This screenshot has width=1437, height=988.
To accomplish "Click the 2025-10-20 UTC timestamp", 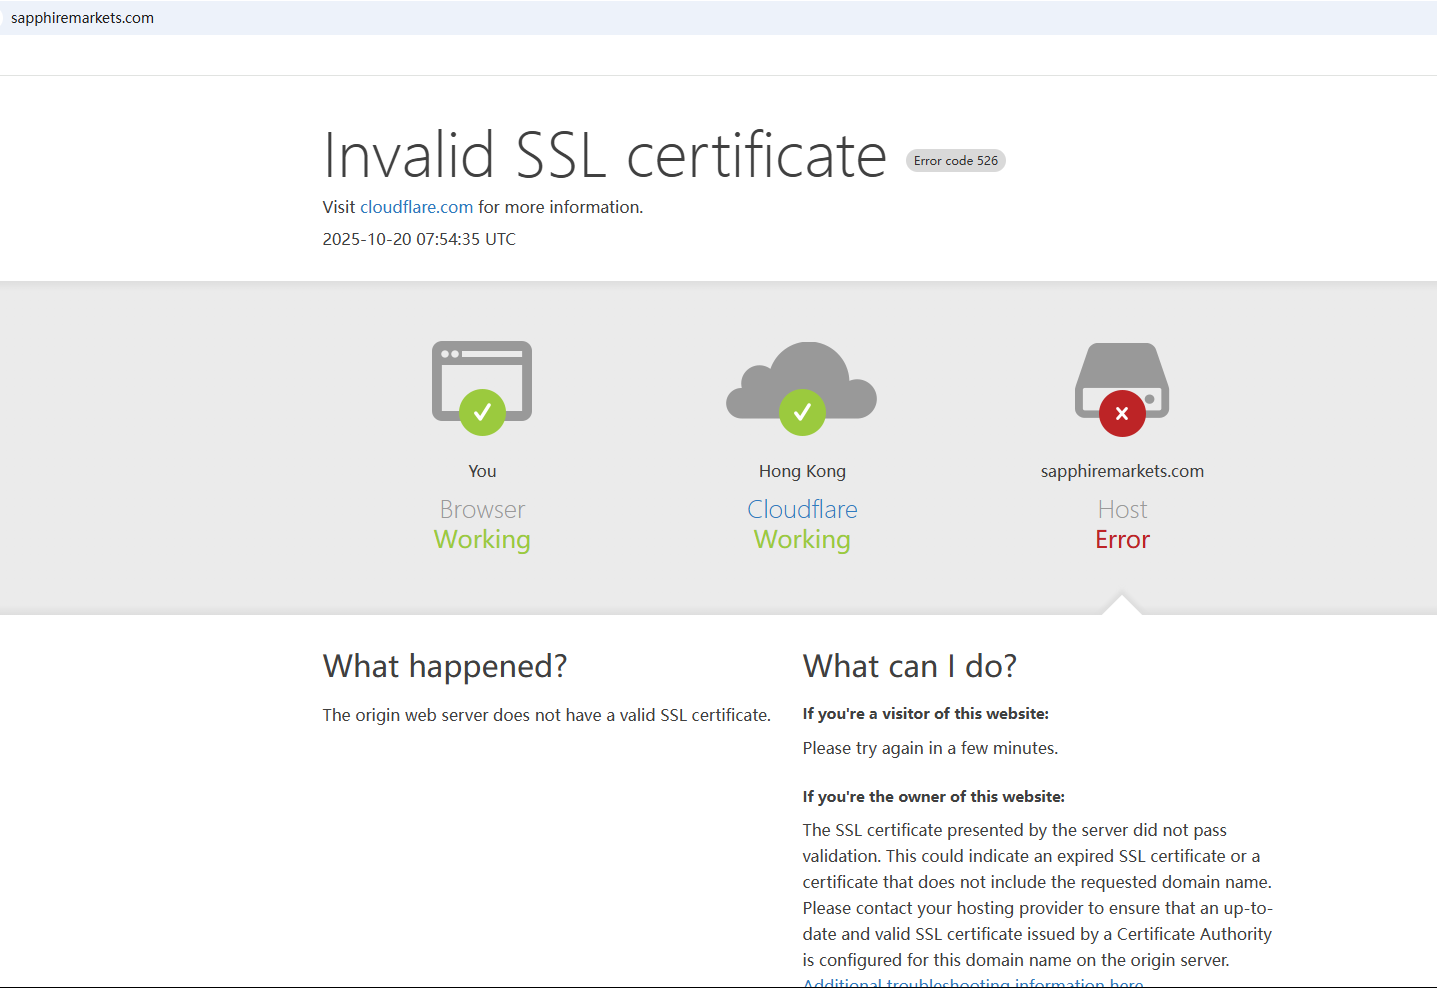I will coord(419,239).
